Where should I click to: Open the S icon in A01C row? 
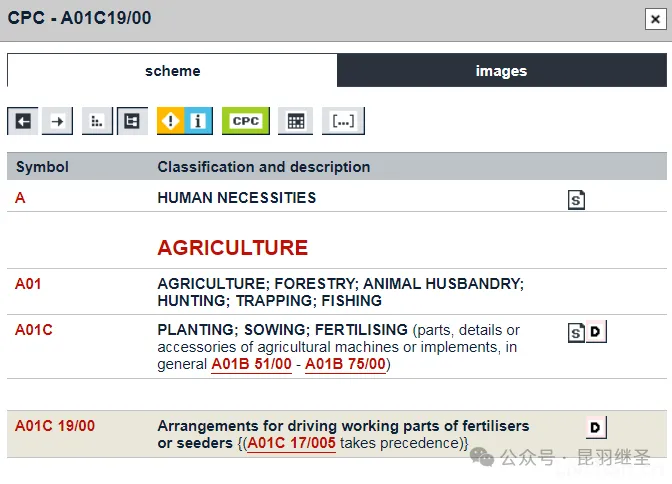coord(576,332)
